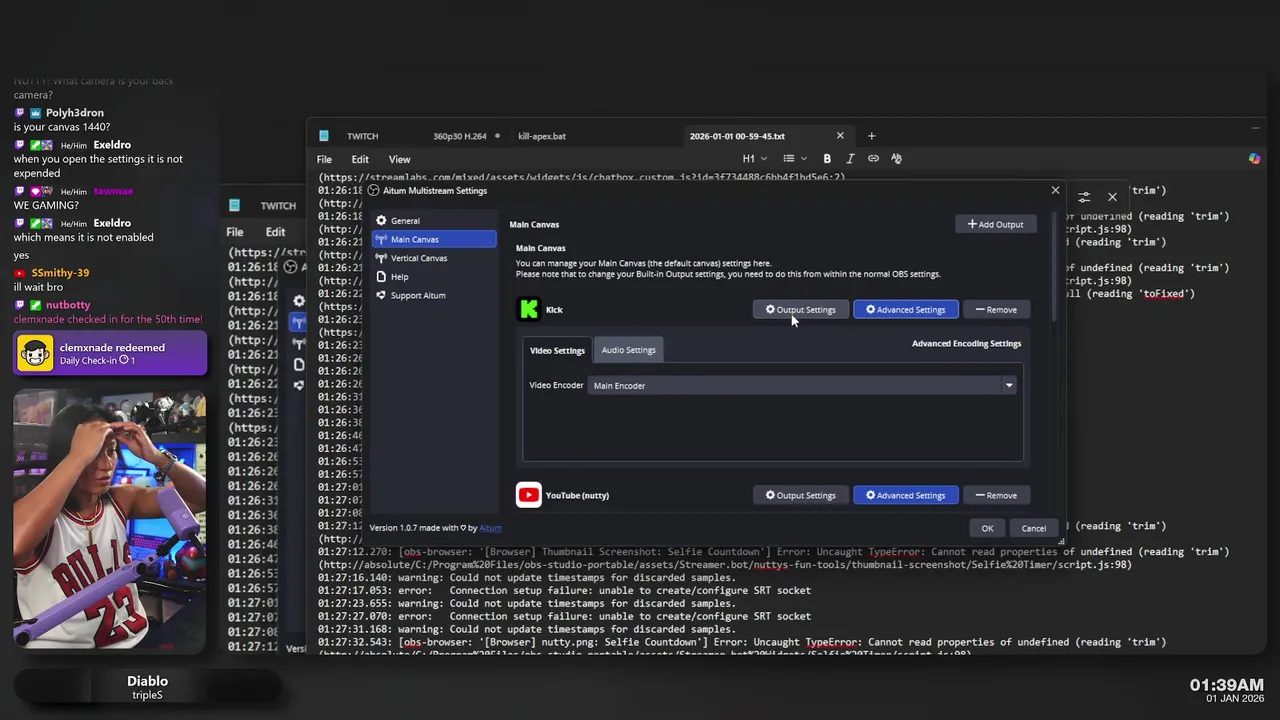The height and width of the screenshot is (720, 1280).
Task: Click chat username SSmithy-39
Action: coord(60,273)
